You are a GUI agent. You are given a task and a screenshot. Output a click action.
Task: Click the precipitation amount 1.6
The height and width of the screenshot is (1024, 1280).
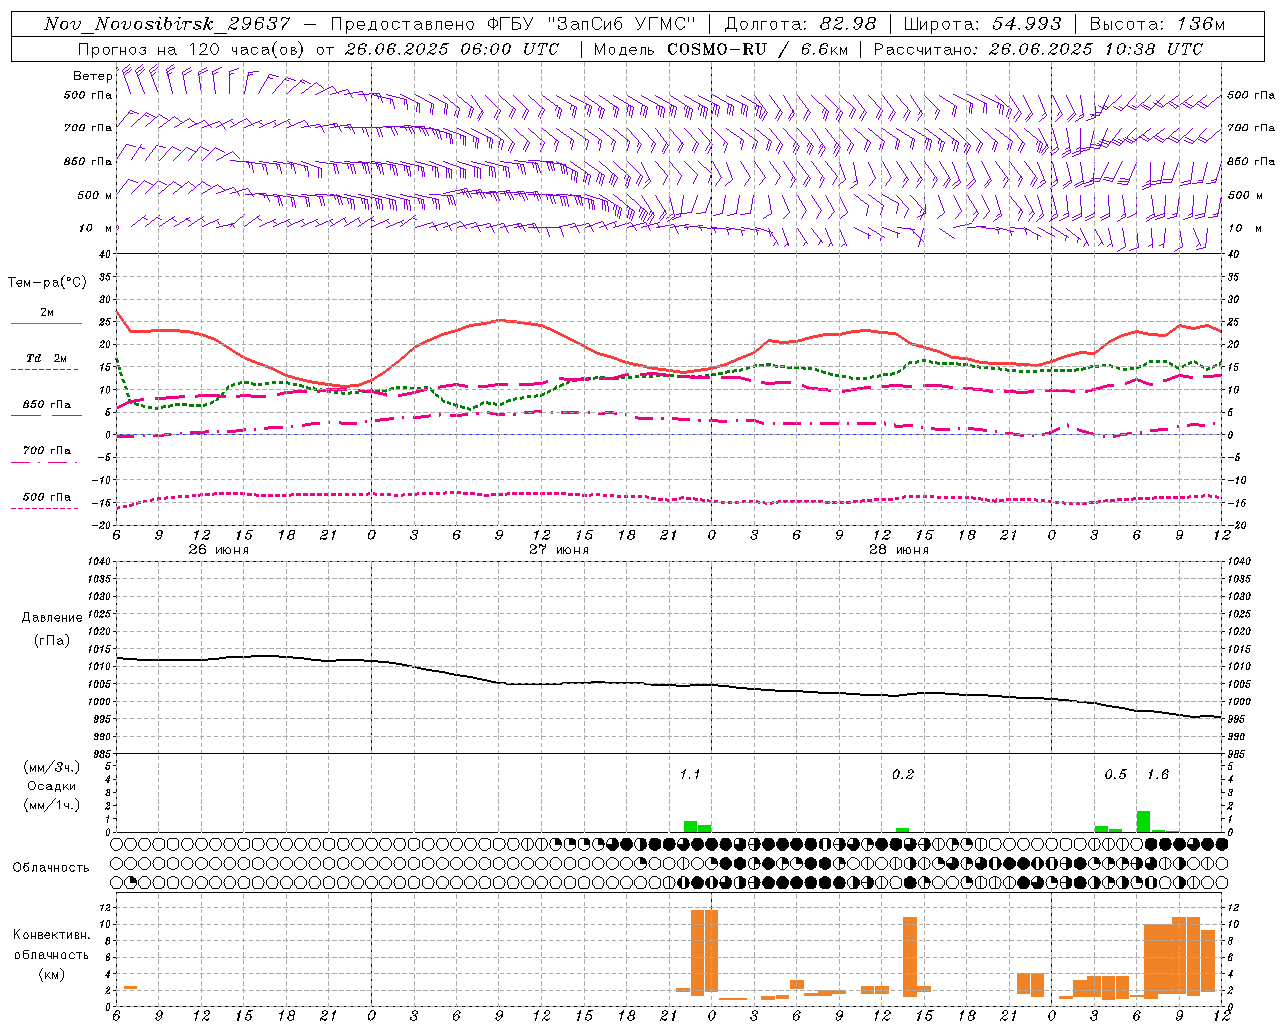[1158, 774]
